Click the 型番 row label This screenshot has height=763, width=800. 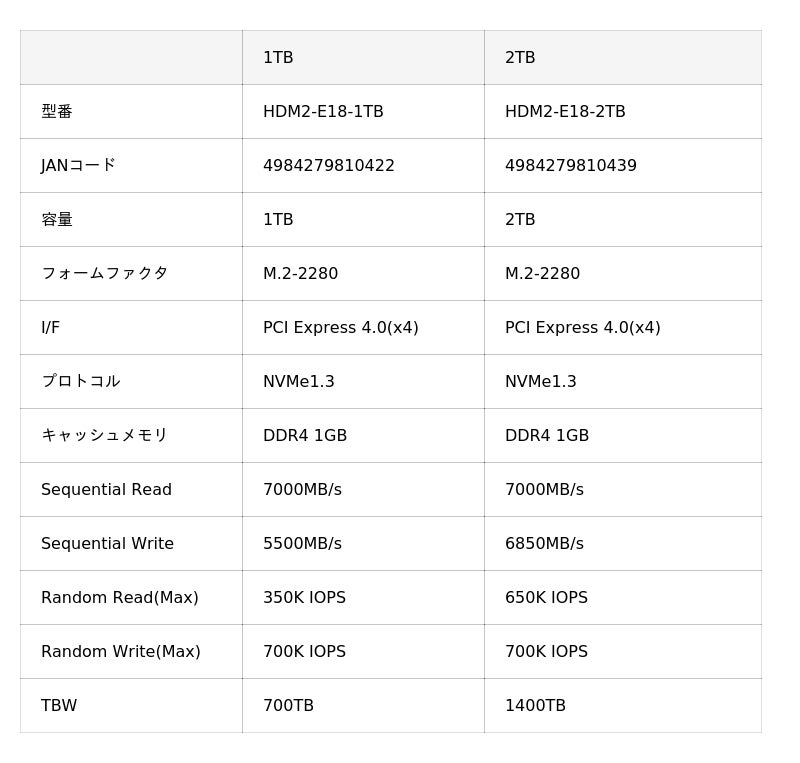(57, 112)
